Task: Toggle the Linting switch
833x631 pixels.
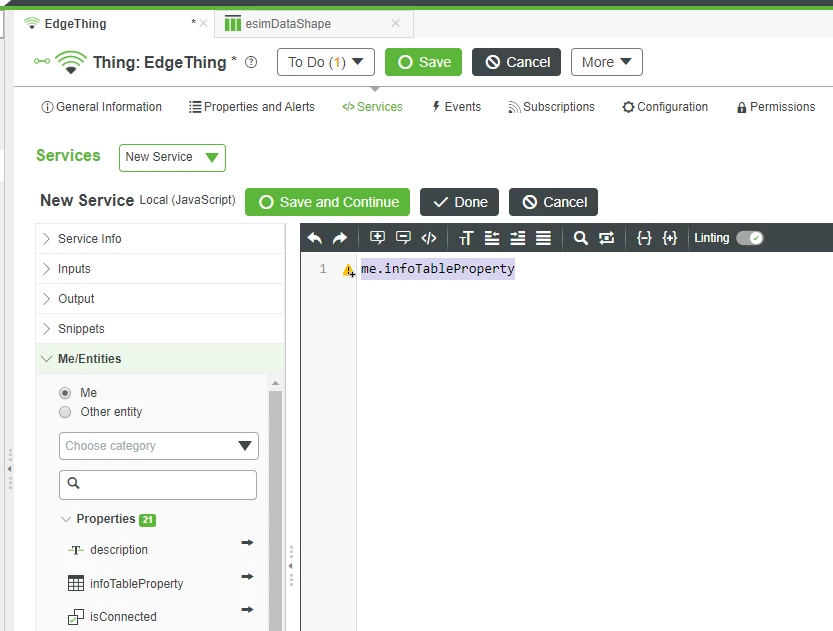Action: (x=750, y=238)
